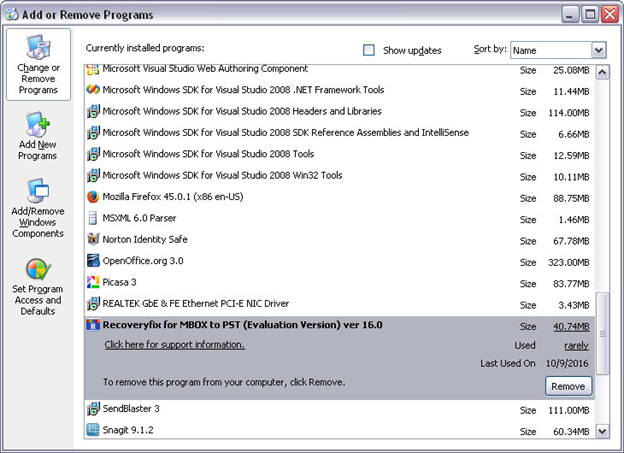Screen dimensions: 624x453
Task: Click the .NET Framework Tools SDK icon
Action: tap(93, 90)
